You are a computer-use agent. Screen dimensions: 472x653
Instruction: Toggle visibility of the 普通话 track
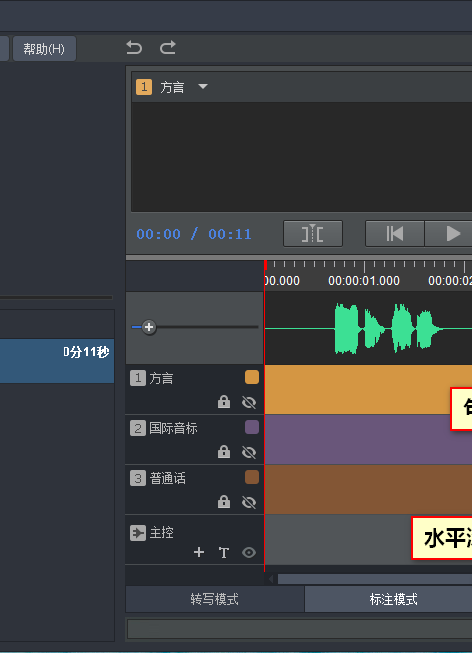point(249,502)
